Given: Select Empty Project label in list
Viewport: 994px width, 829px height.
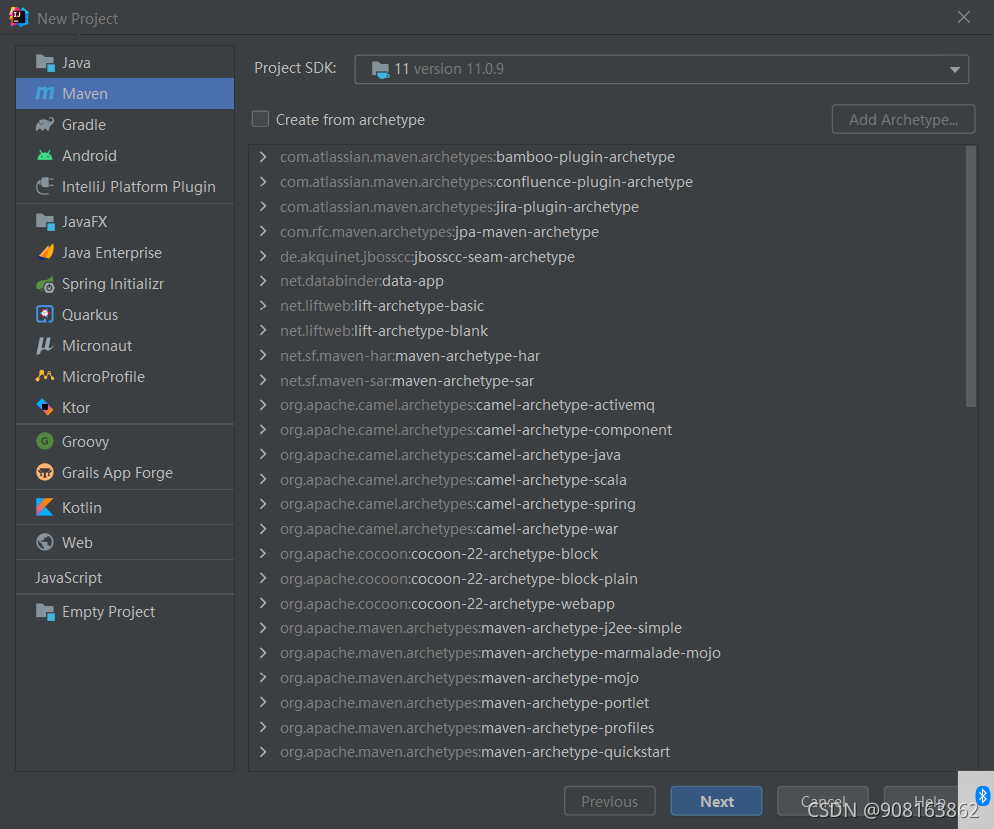Looking at the screenshot, I should pyautogui.click(x=108, y=612).
